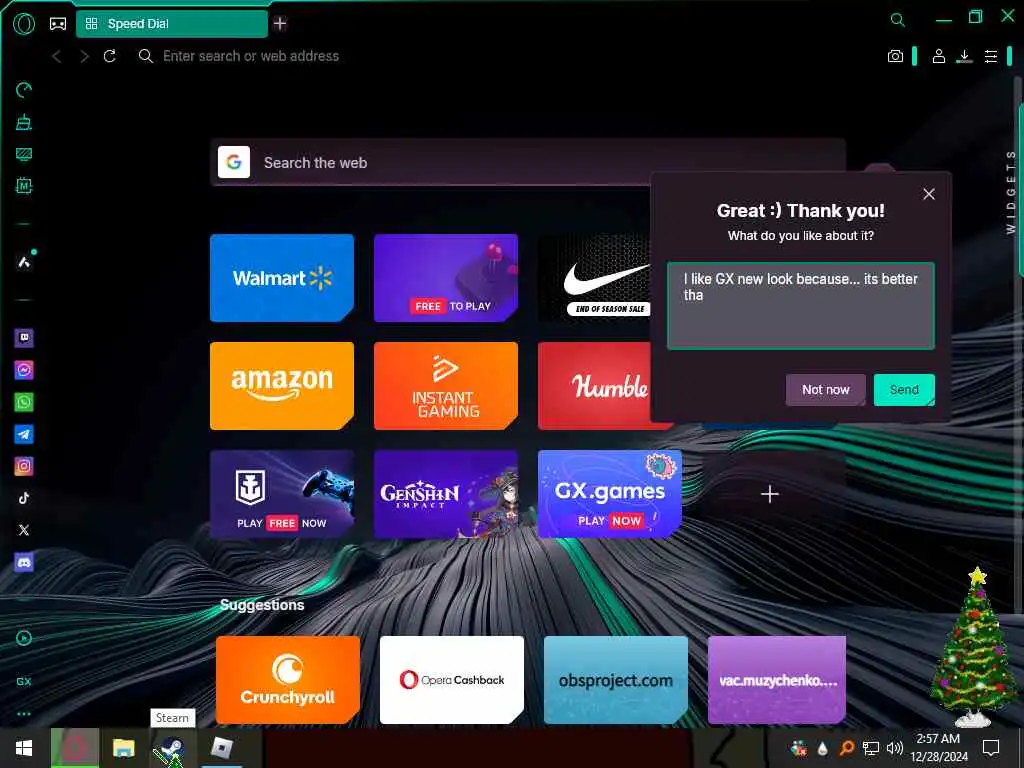The width and height of the screenshot is (1024, 768).
Task: Open Telegram in sidebar
Action: (x=24, y=434)
